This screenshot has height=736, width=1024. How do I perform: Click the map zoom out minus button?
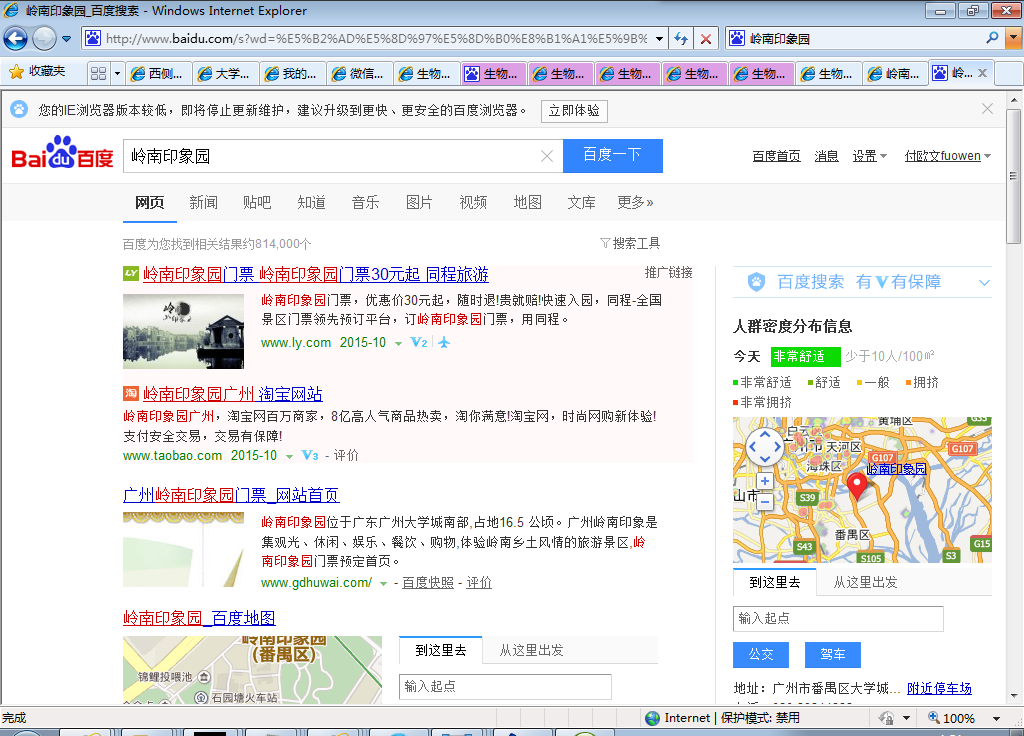tap(765, 501)
